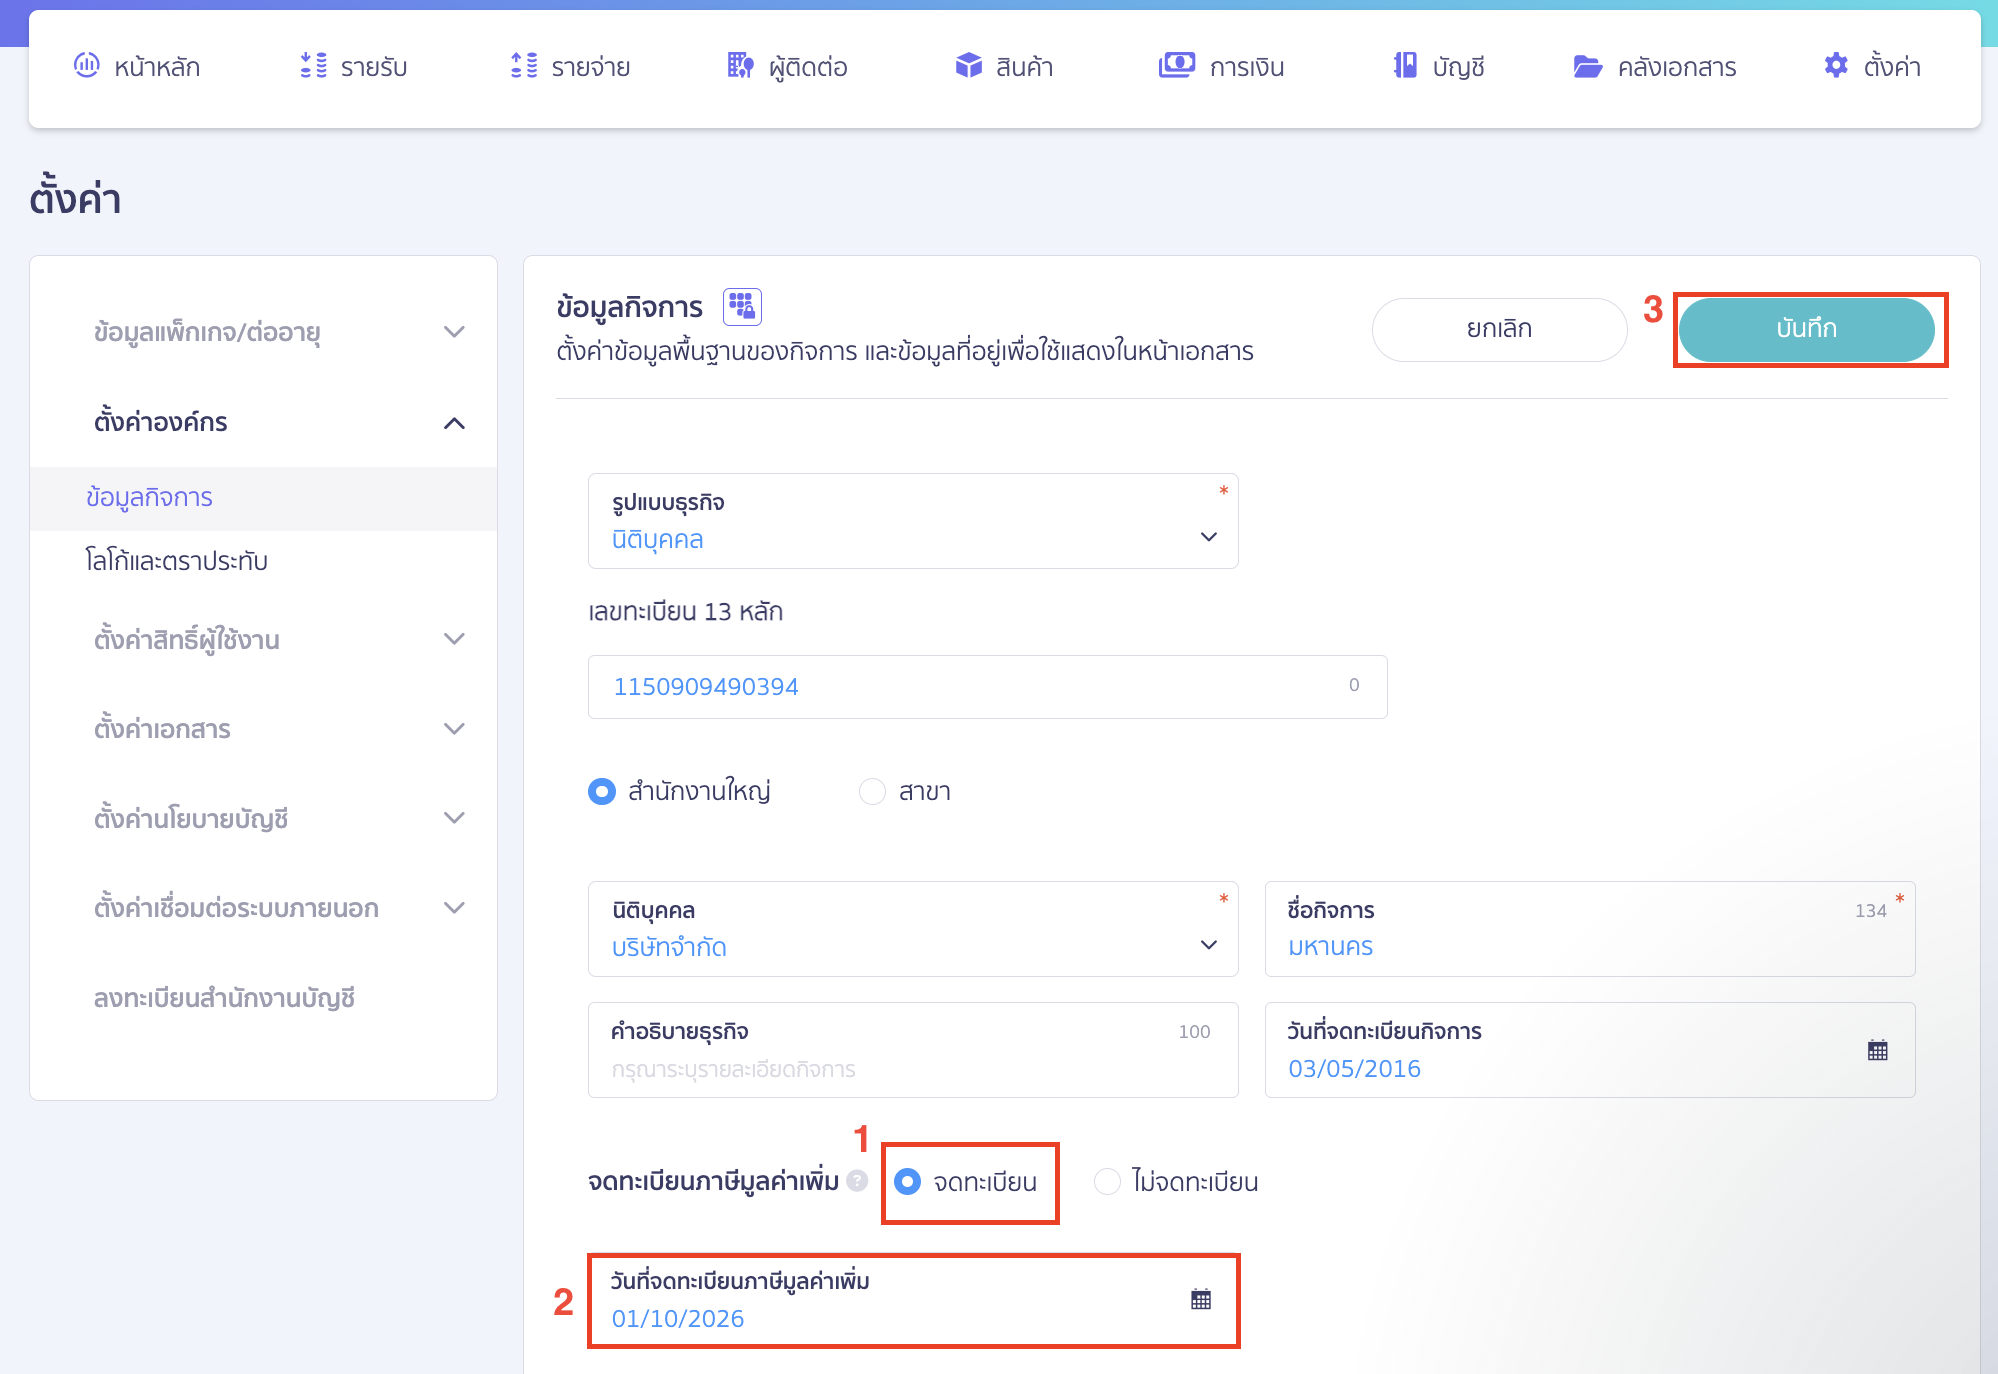1998x1374 pixels.
Task: Open ลงทะเบียนสำนักงานบัญชี page
Action: pyautogui.click(x=224, y=998)
